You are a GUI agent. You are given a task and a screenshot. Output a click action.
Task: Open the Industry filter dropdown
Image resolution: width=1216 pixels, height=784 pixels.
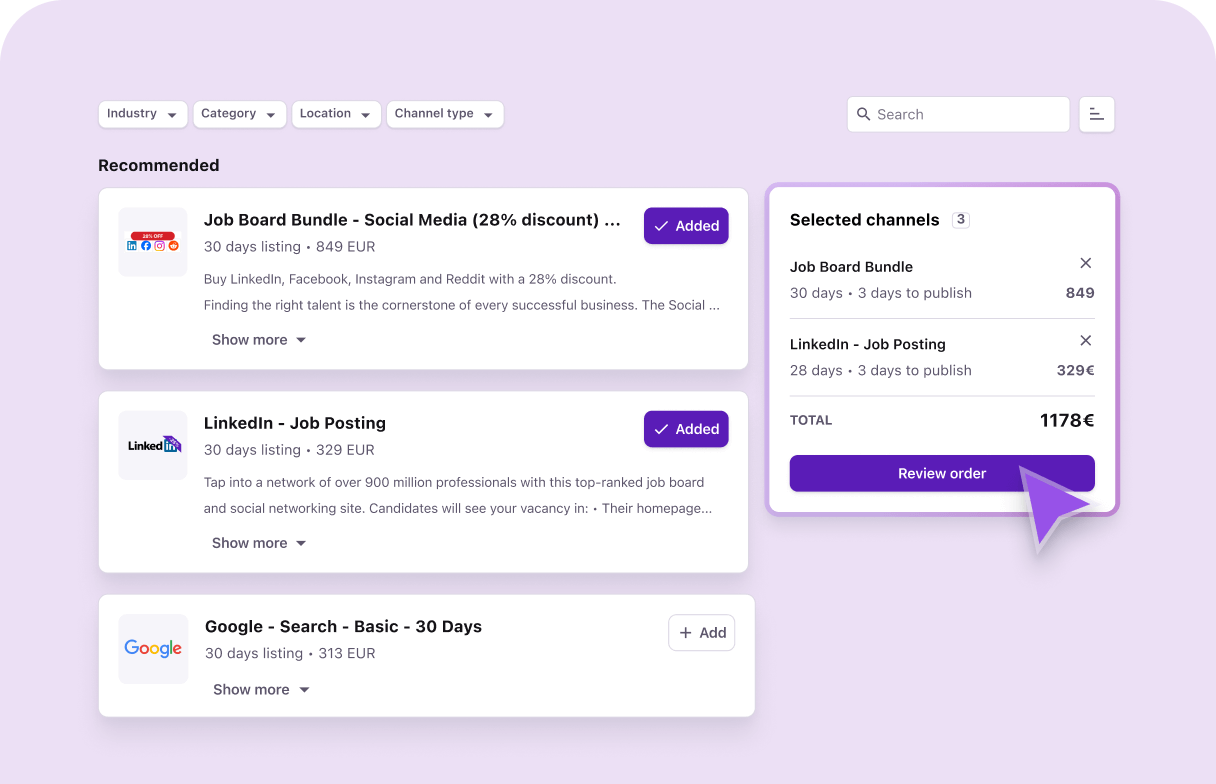pyautogui.click(x=143, y=114)
